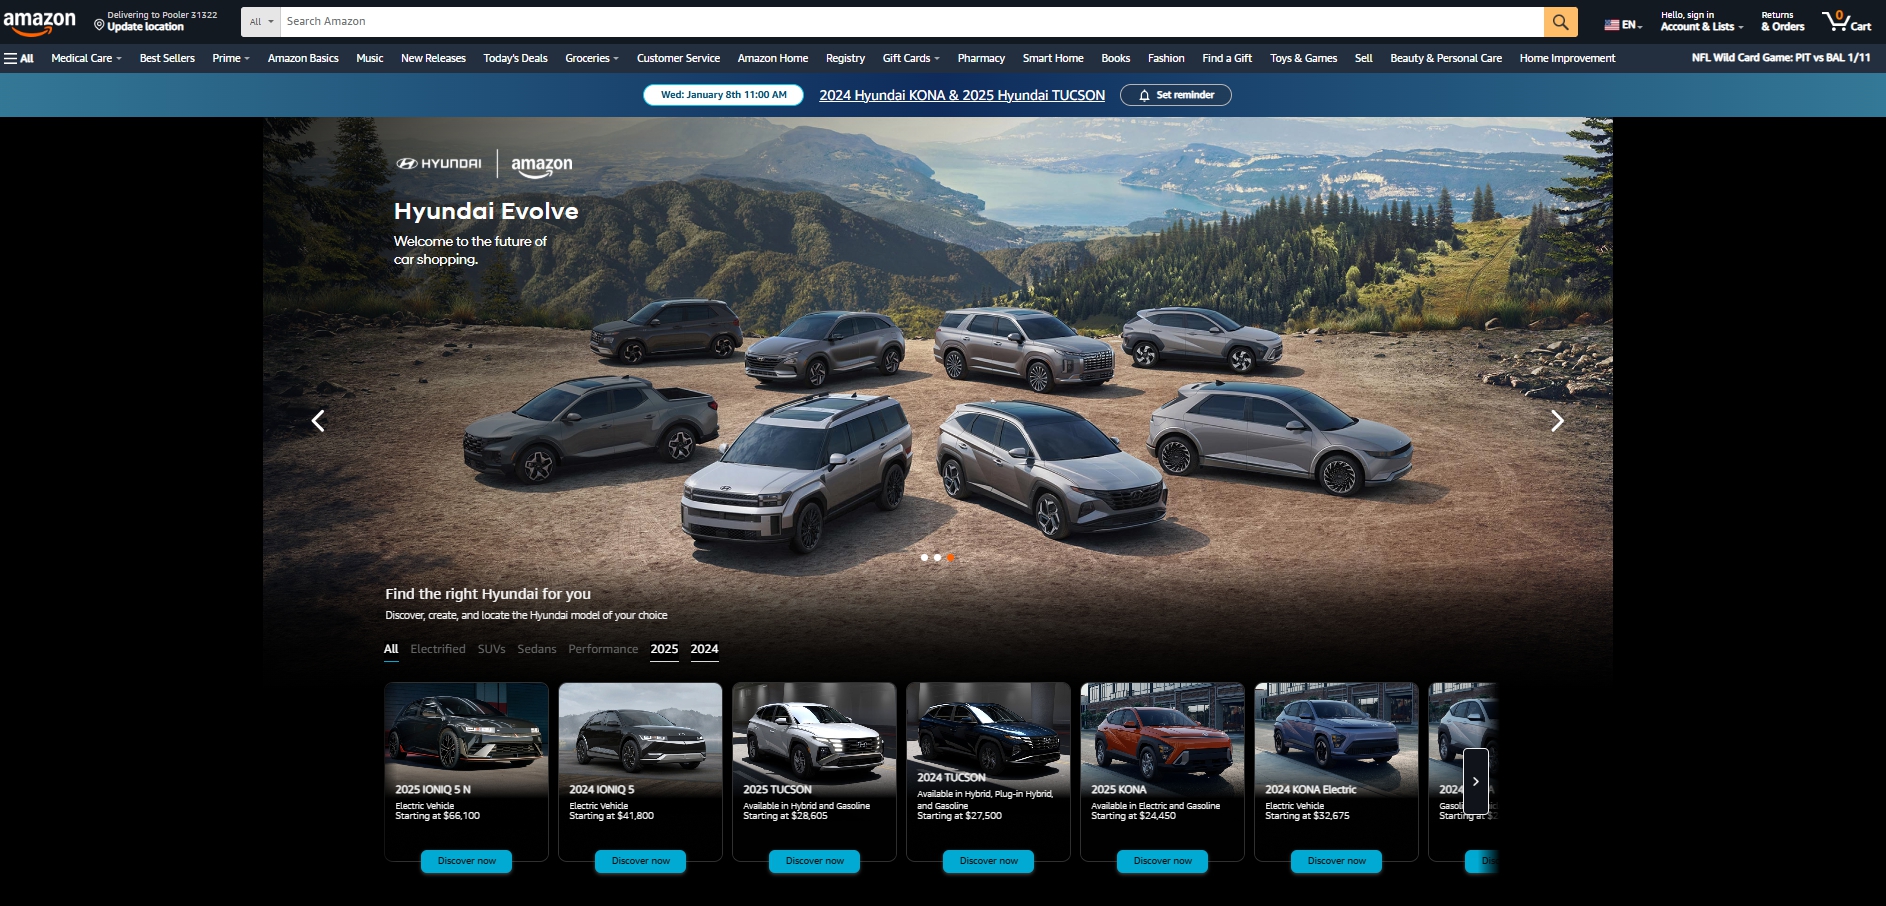Open the 2024 Hyundai KONA & TUCSON link

[962, 95]
